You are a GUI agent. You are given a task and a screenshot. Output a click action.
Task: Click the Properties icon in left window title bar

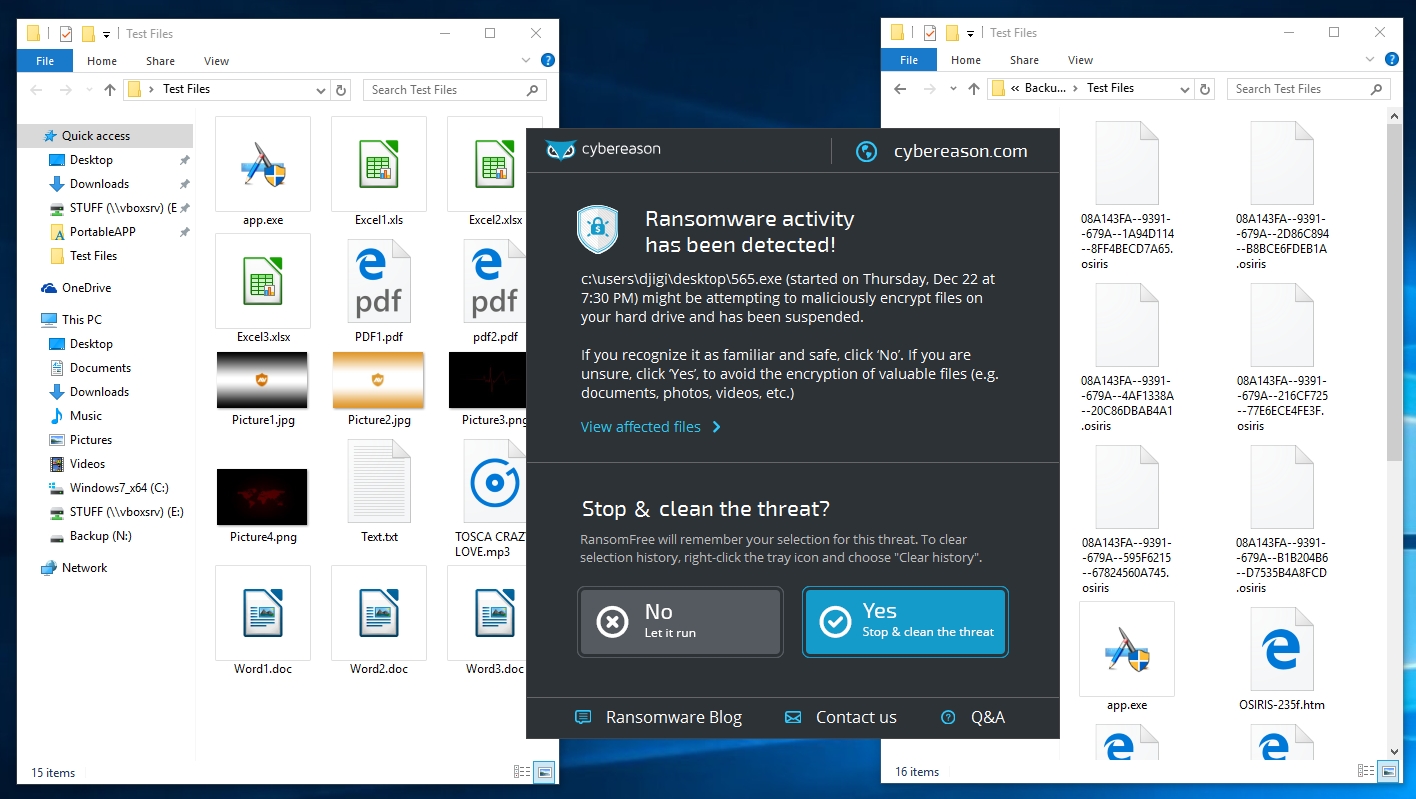click(66, 33)
